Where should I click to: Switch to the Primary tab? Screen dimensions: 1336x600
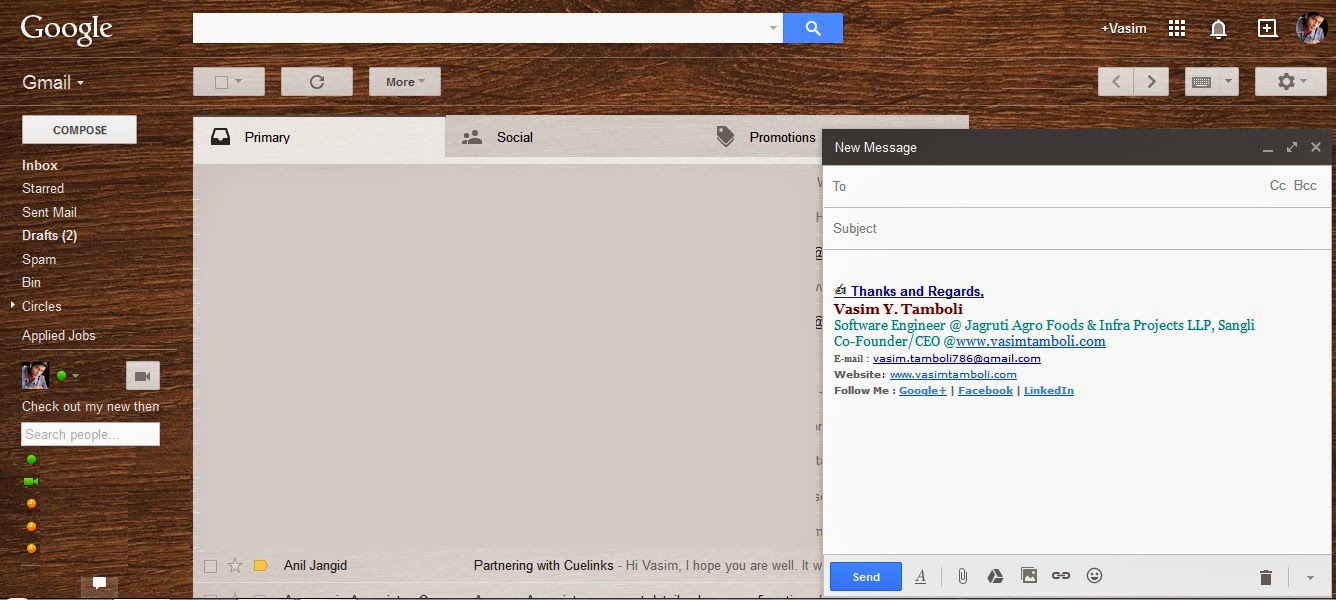point(319,137)
